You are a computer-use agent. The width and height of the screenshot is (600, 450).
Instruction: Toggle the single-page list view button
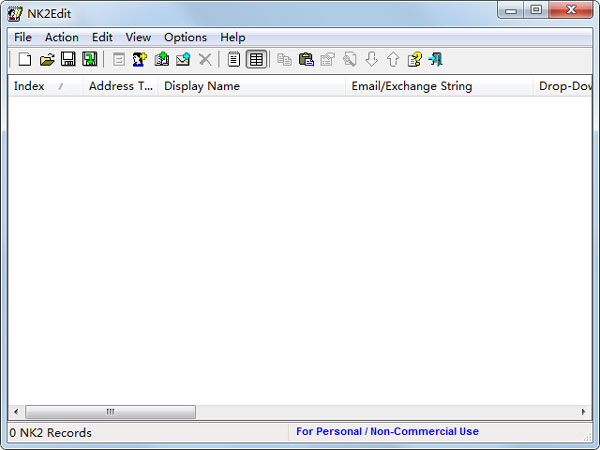(x=234, y=60)
